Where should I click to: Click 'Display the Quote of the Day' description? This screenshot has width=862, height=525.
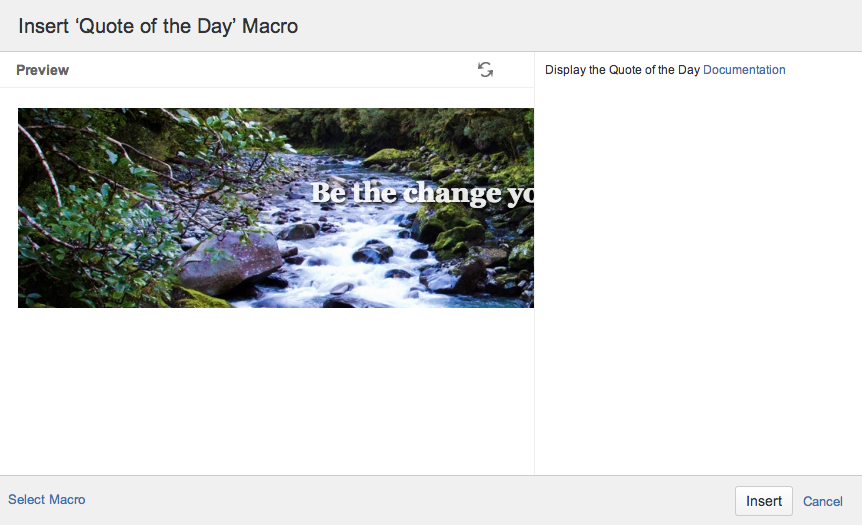tap(622, 70)
